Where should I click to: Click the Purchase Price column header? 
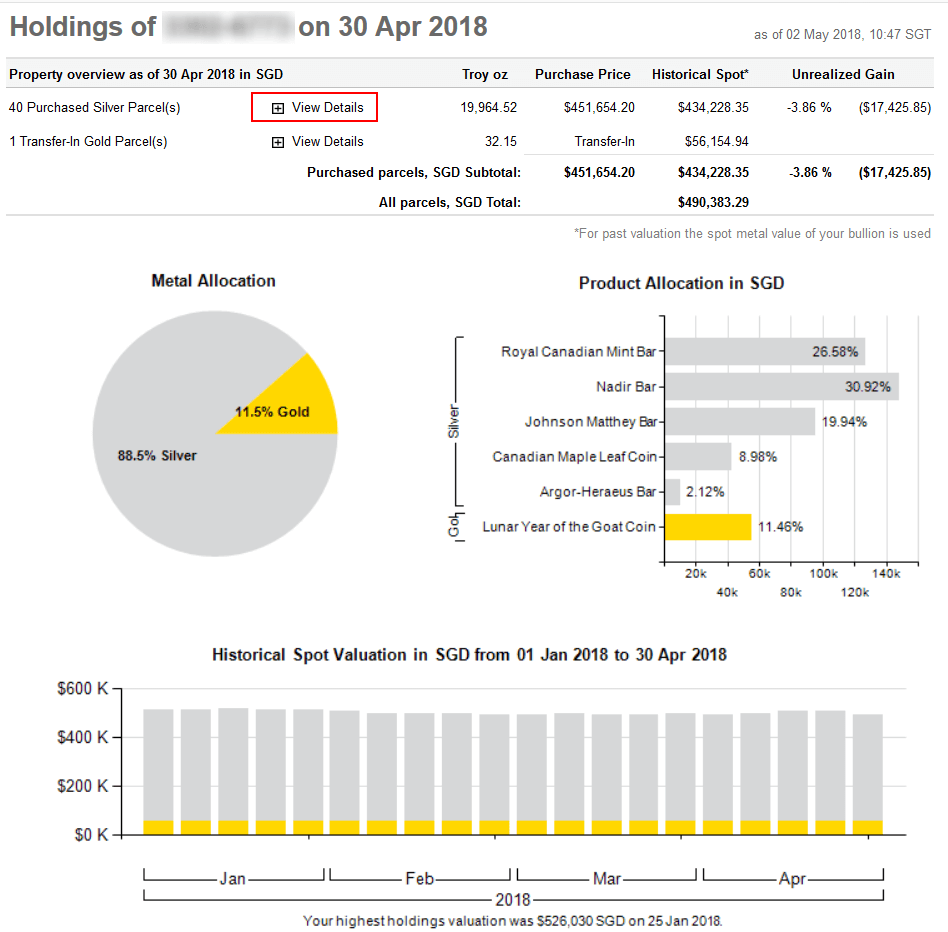[583, 74]
